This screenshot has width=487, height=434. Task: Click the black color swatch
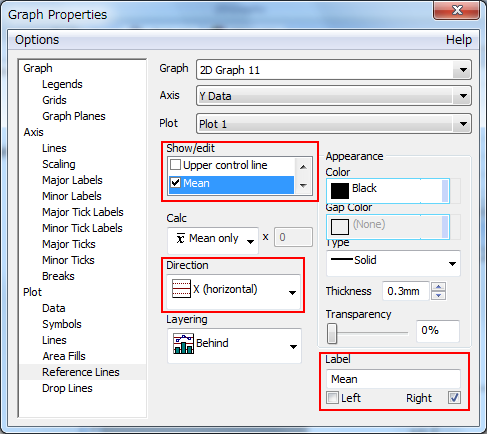pos(340,191)
